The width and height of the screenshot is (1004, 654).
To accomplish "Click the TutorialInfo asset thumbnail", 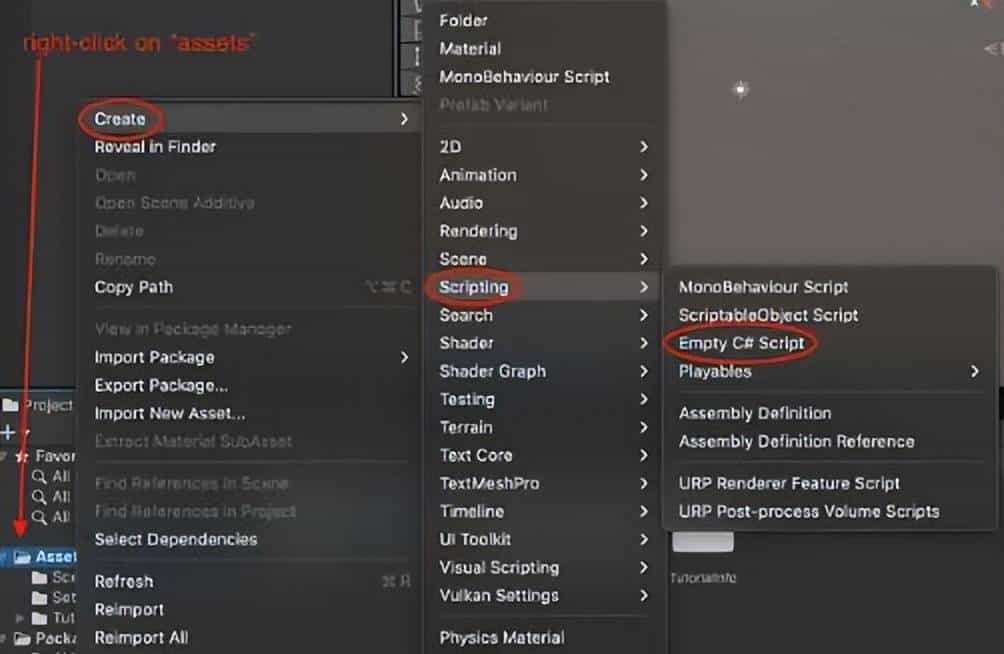I will pyautogui.click(x=702, y=542).
